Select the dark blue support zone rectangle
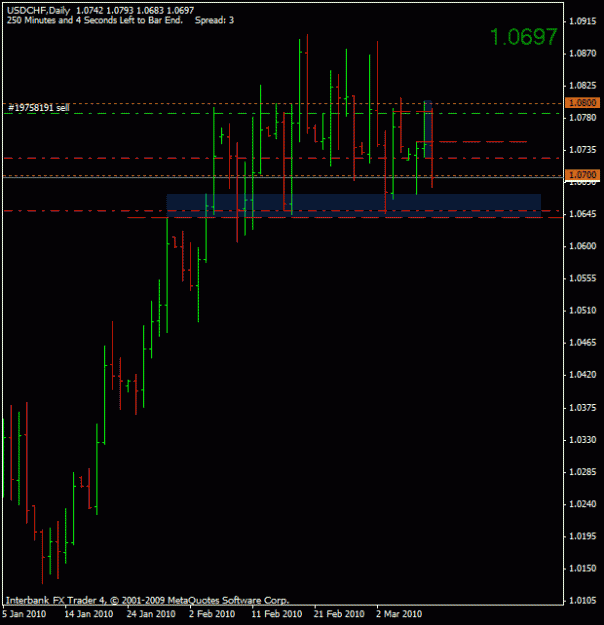The width and height of the screenshot is (604, 625). click(354, 206)
